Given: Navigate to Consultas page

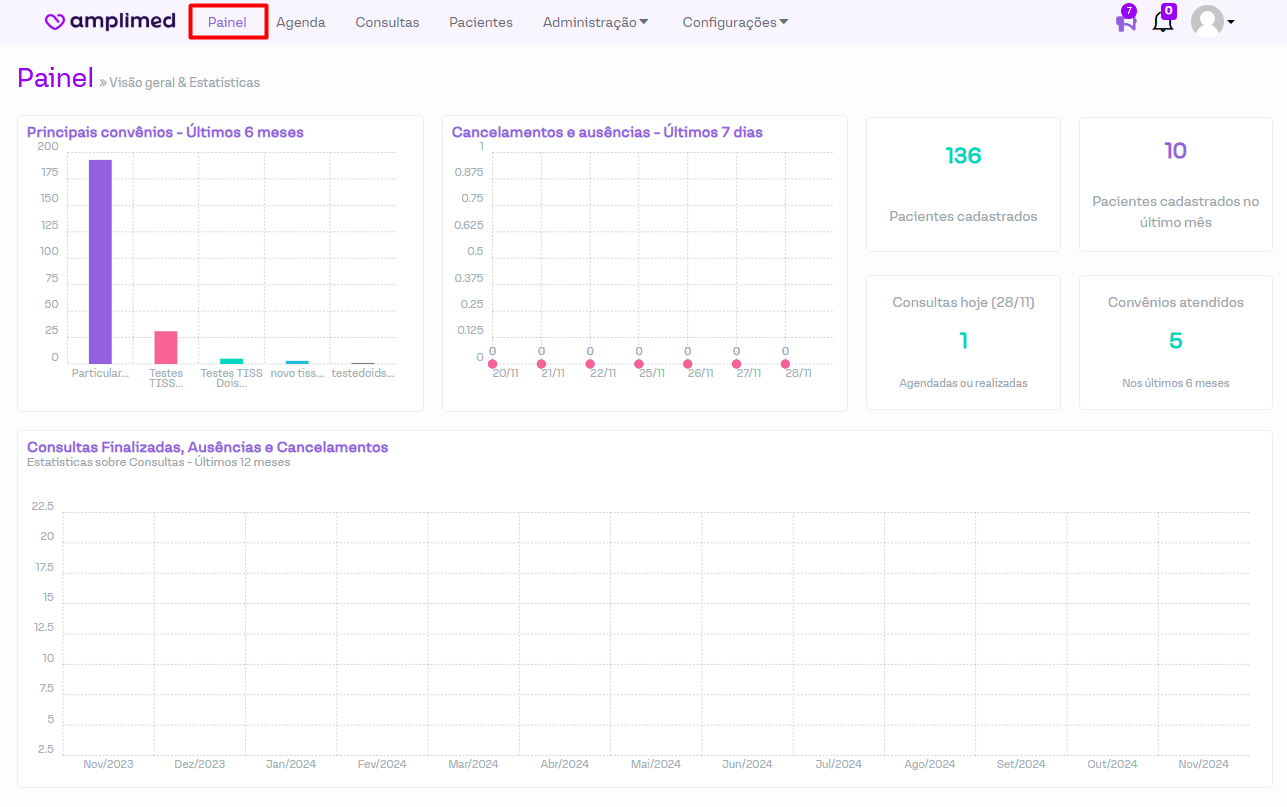Looking at the screenshot, I should (387, 22).
